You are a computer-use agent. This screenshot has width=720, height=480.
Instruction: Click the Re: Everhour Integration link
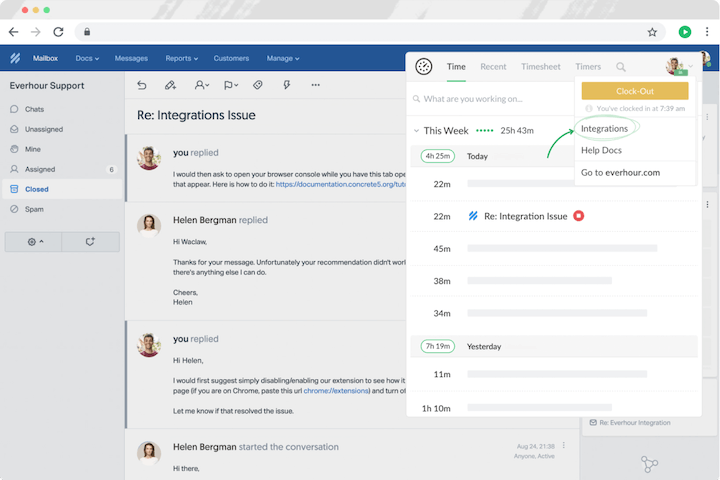tap(635, 423)
